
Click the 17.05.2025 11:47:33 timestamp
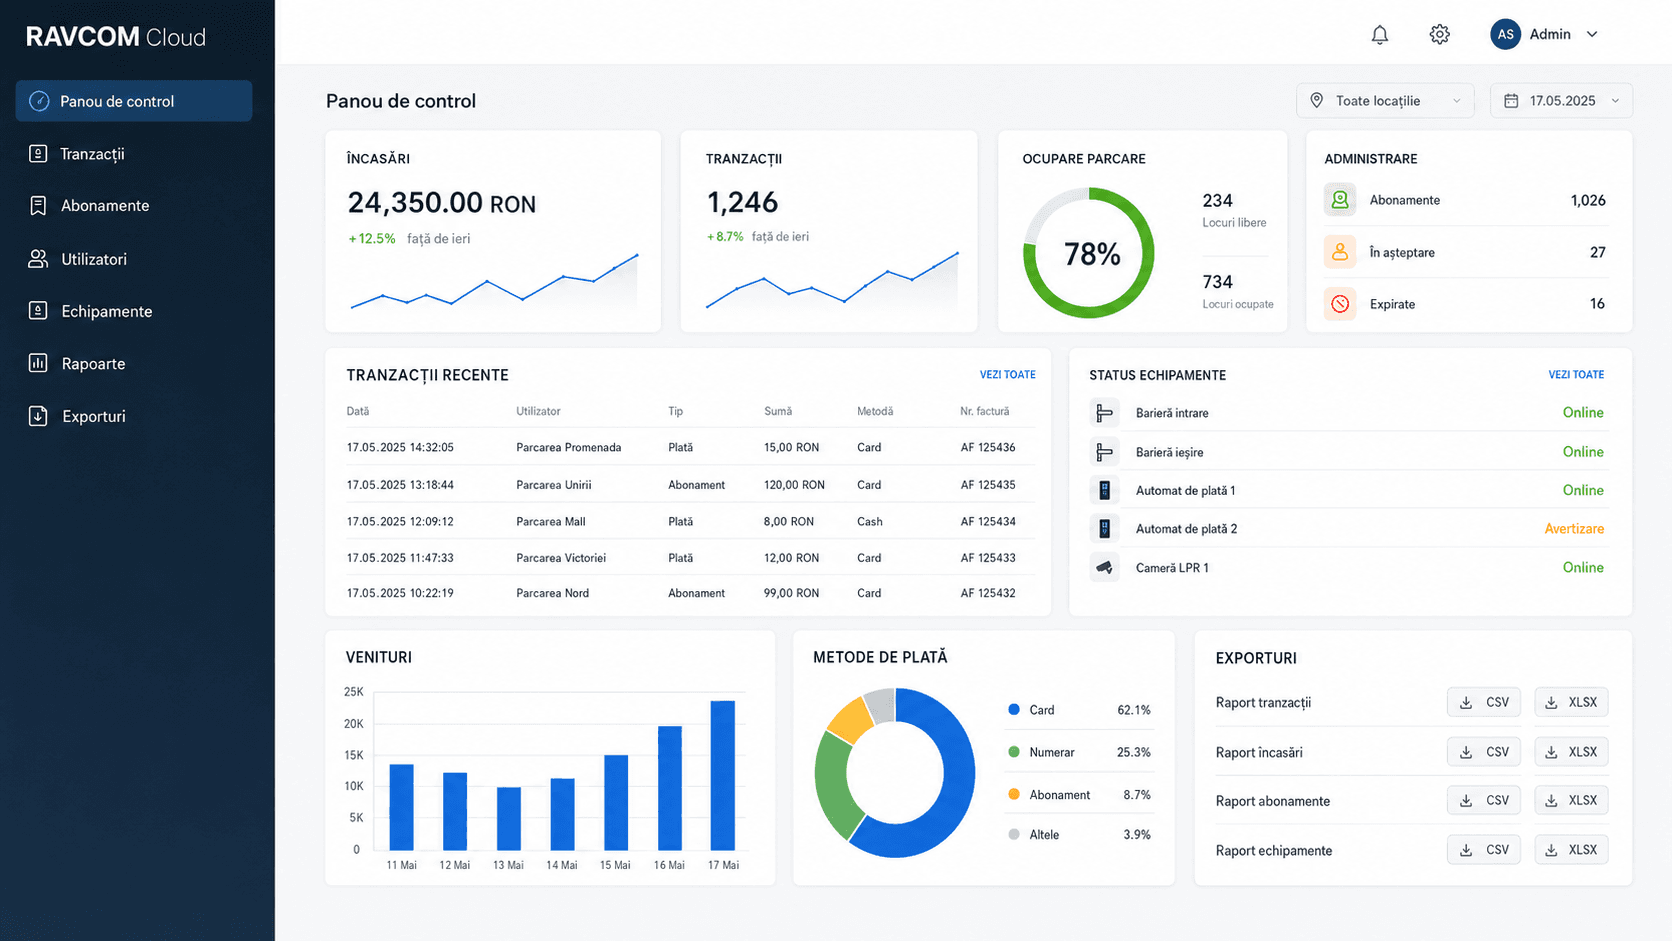coord(400,558)
